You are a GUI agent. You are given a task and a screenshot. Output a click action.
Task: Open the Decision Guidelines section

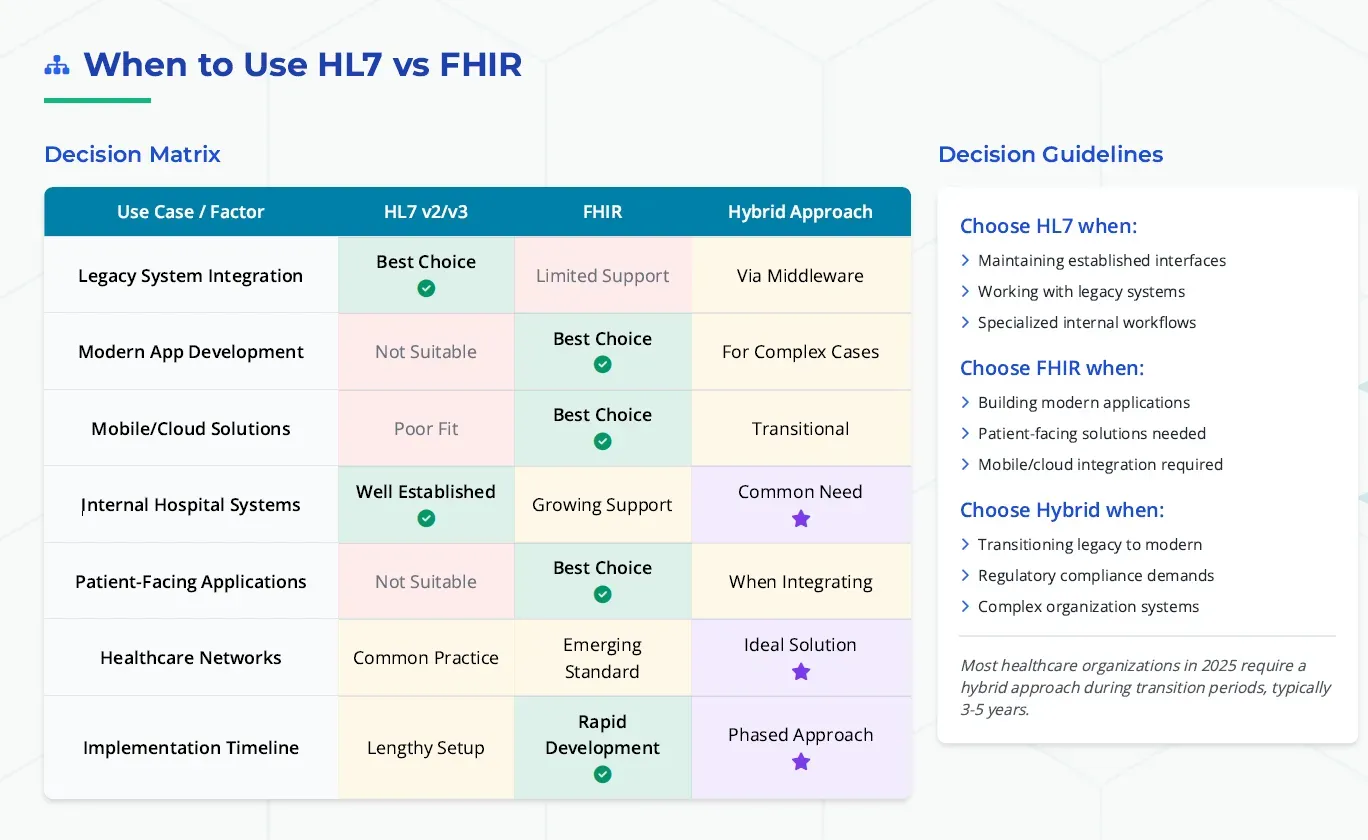(1050, 154)
